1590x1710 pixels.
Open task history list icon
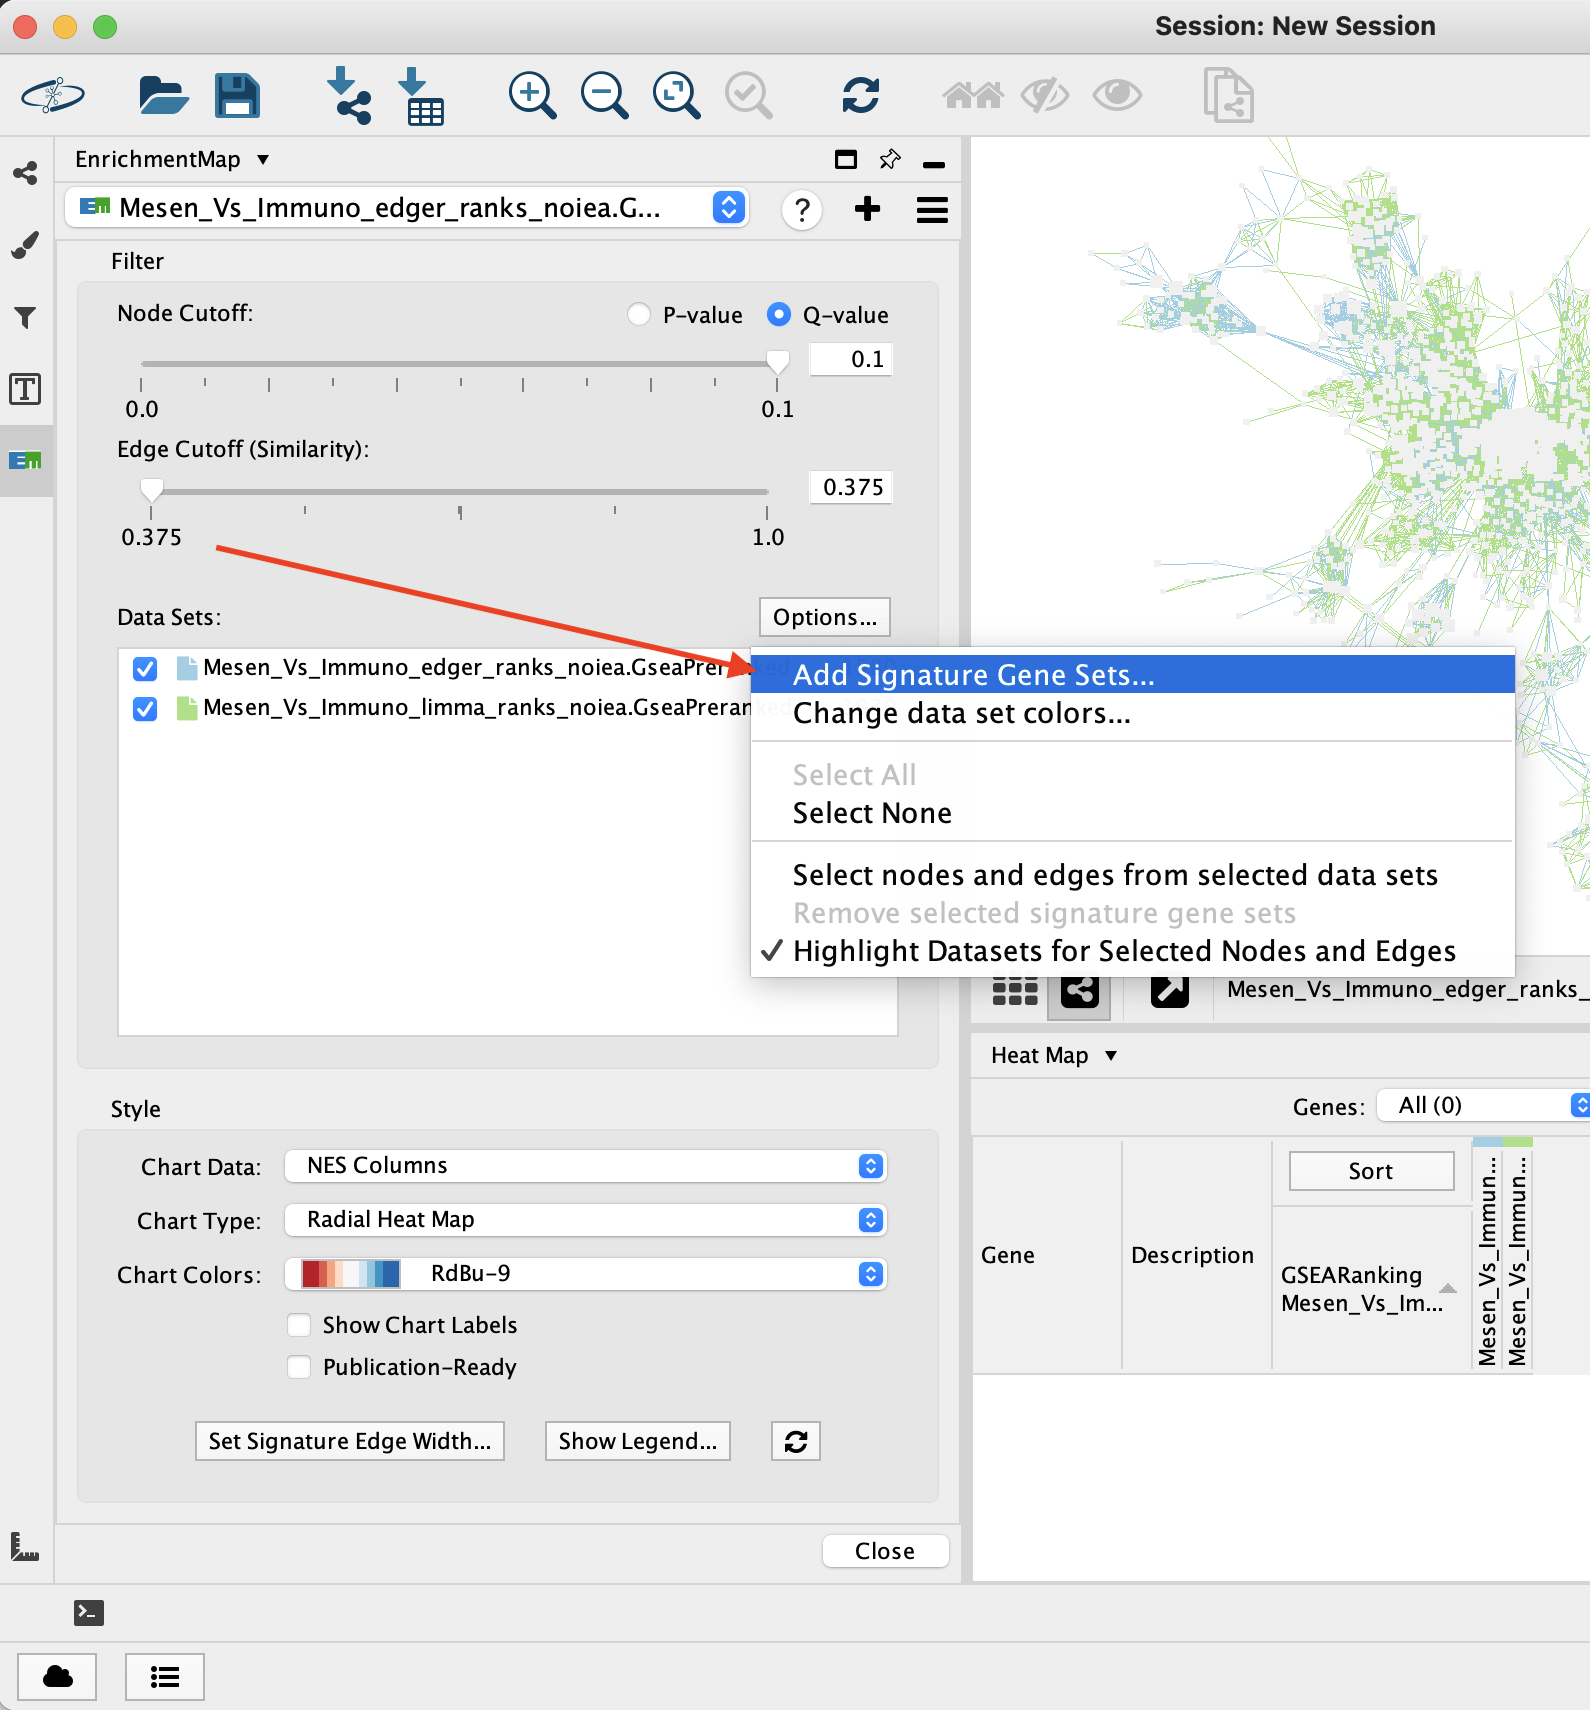[x=165, y=1677]
